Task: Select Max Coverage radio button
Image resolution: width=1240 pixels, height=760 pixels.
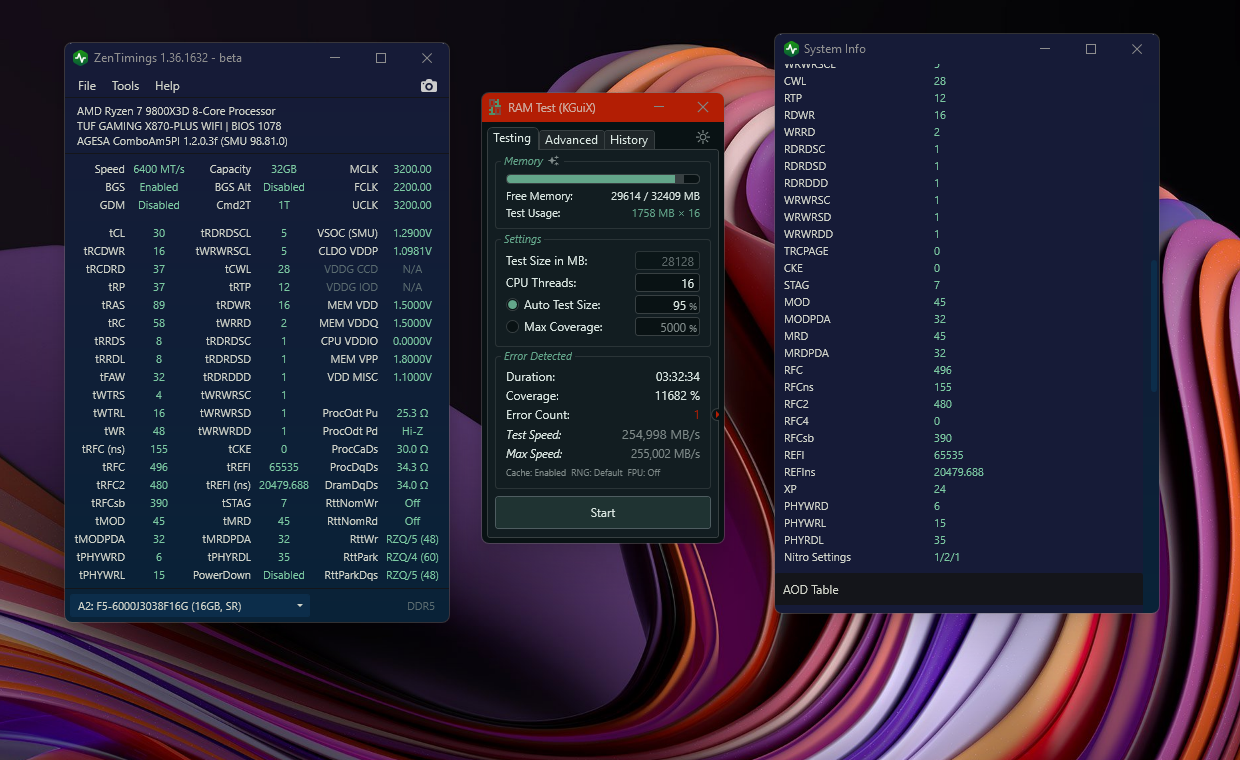Action: point(513,327)
